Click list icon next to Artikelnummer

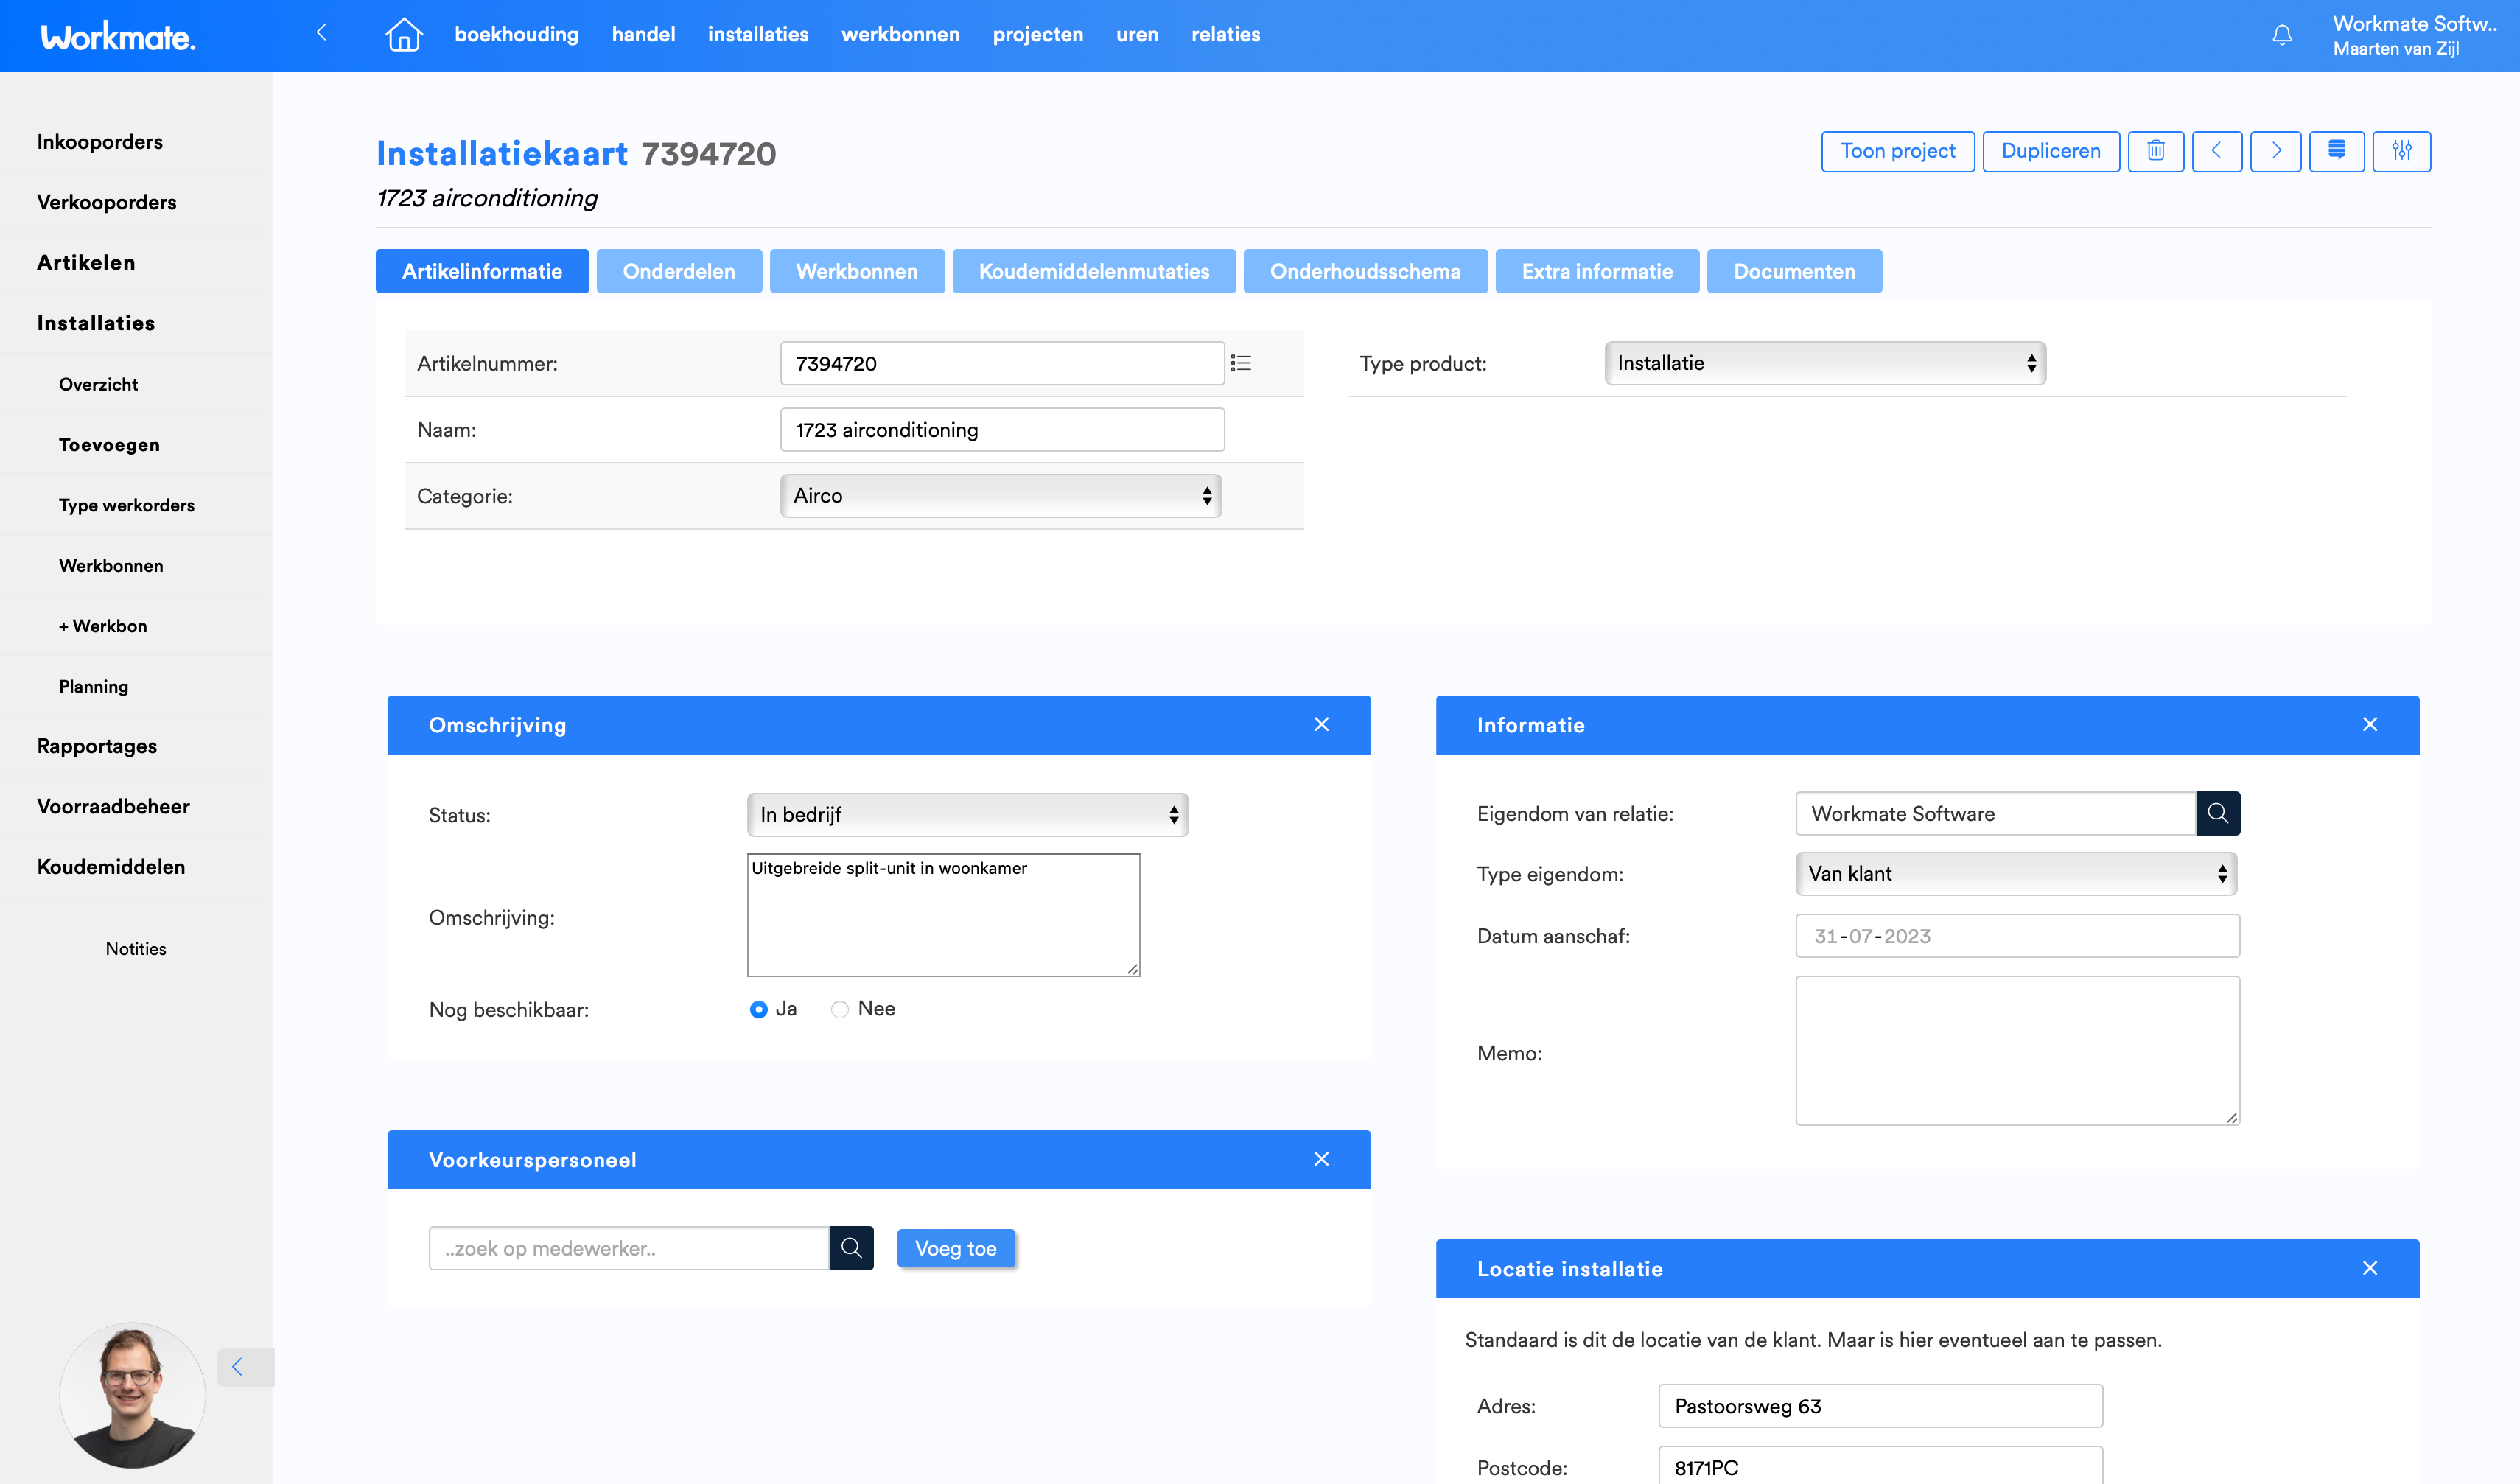(1241, 363)
